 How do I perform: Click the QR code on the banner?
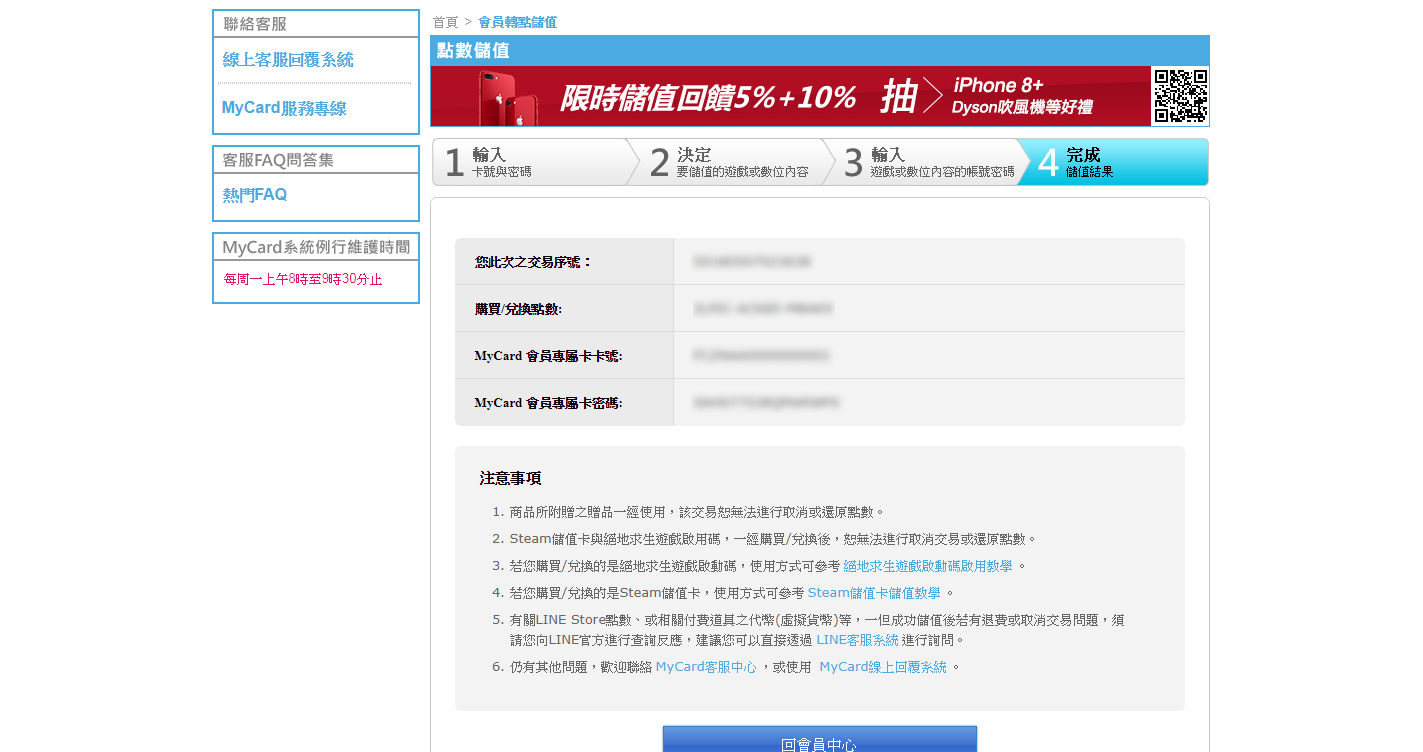pos(1179,96)
